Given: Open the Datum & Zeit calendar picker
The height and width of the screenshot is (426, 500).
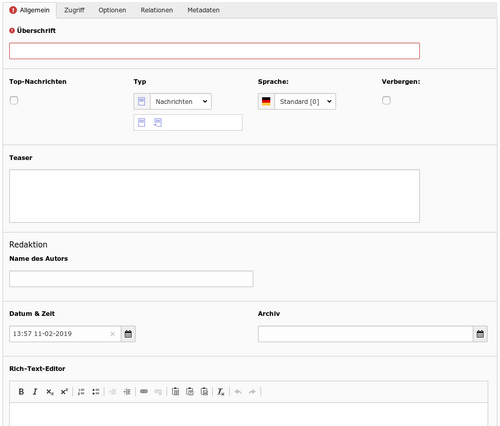Looking at the screenshot, I should (x=128, y=334).
